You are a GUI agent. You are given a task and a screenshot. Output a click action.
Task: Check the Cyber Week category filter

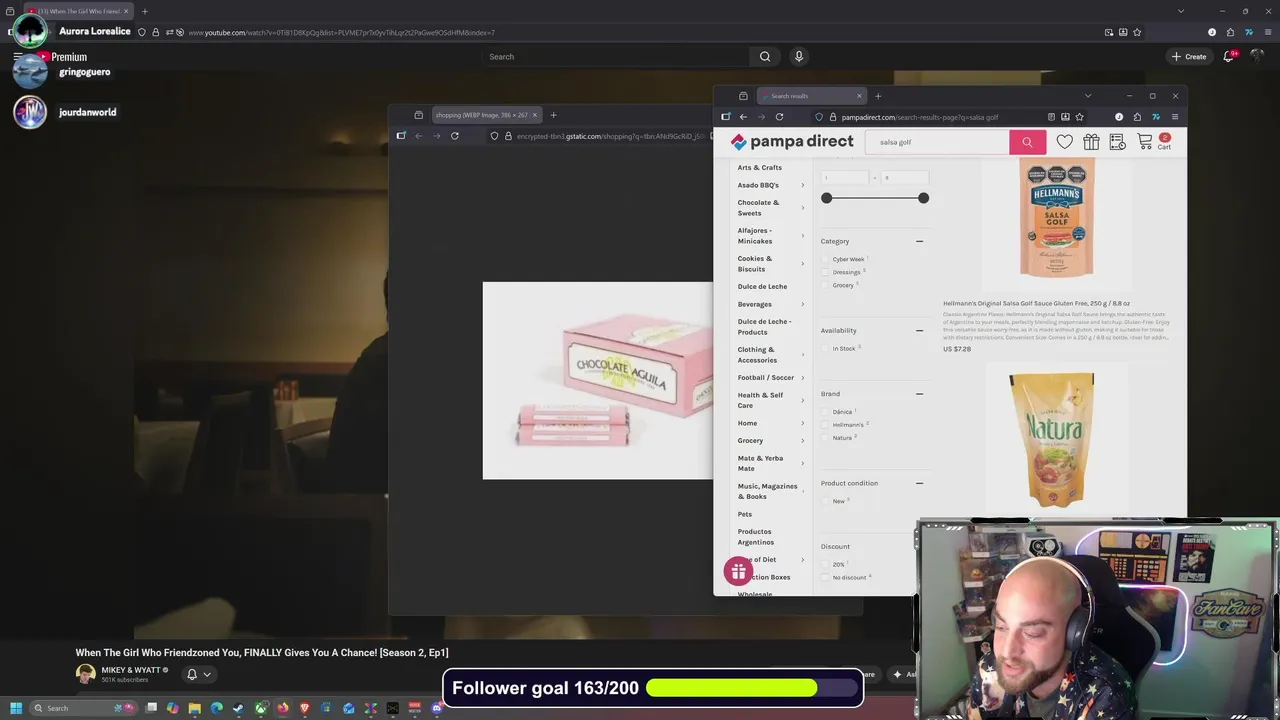[826, 259]
